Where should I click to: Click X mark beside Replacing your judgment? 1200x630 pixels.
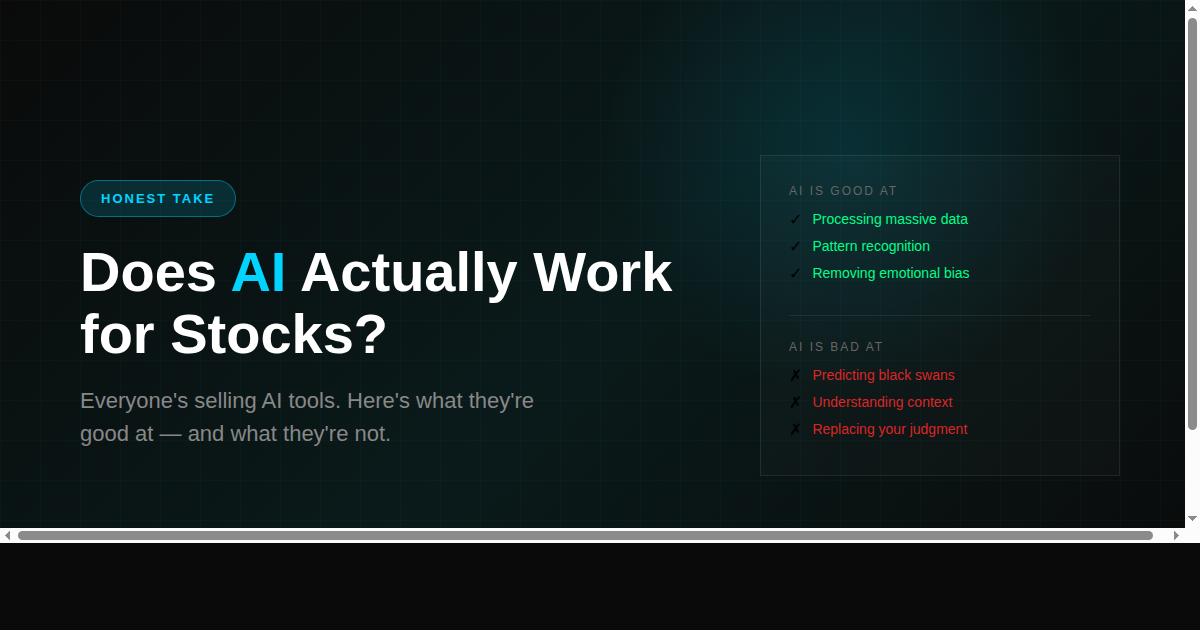pos(795,429)
